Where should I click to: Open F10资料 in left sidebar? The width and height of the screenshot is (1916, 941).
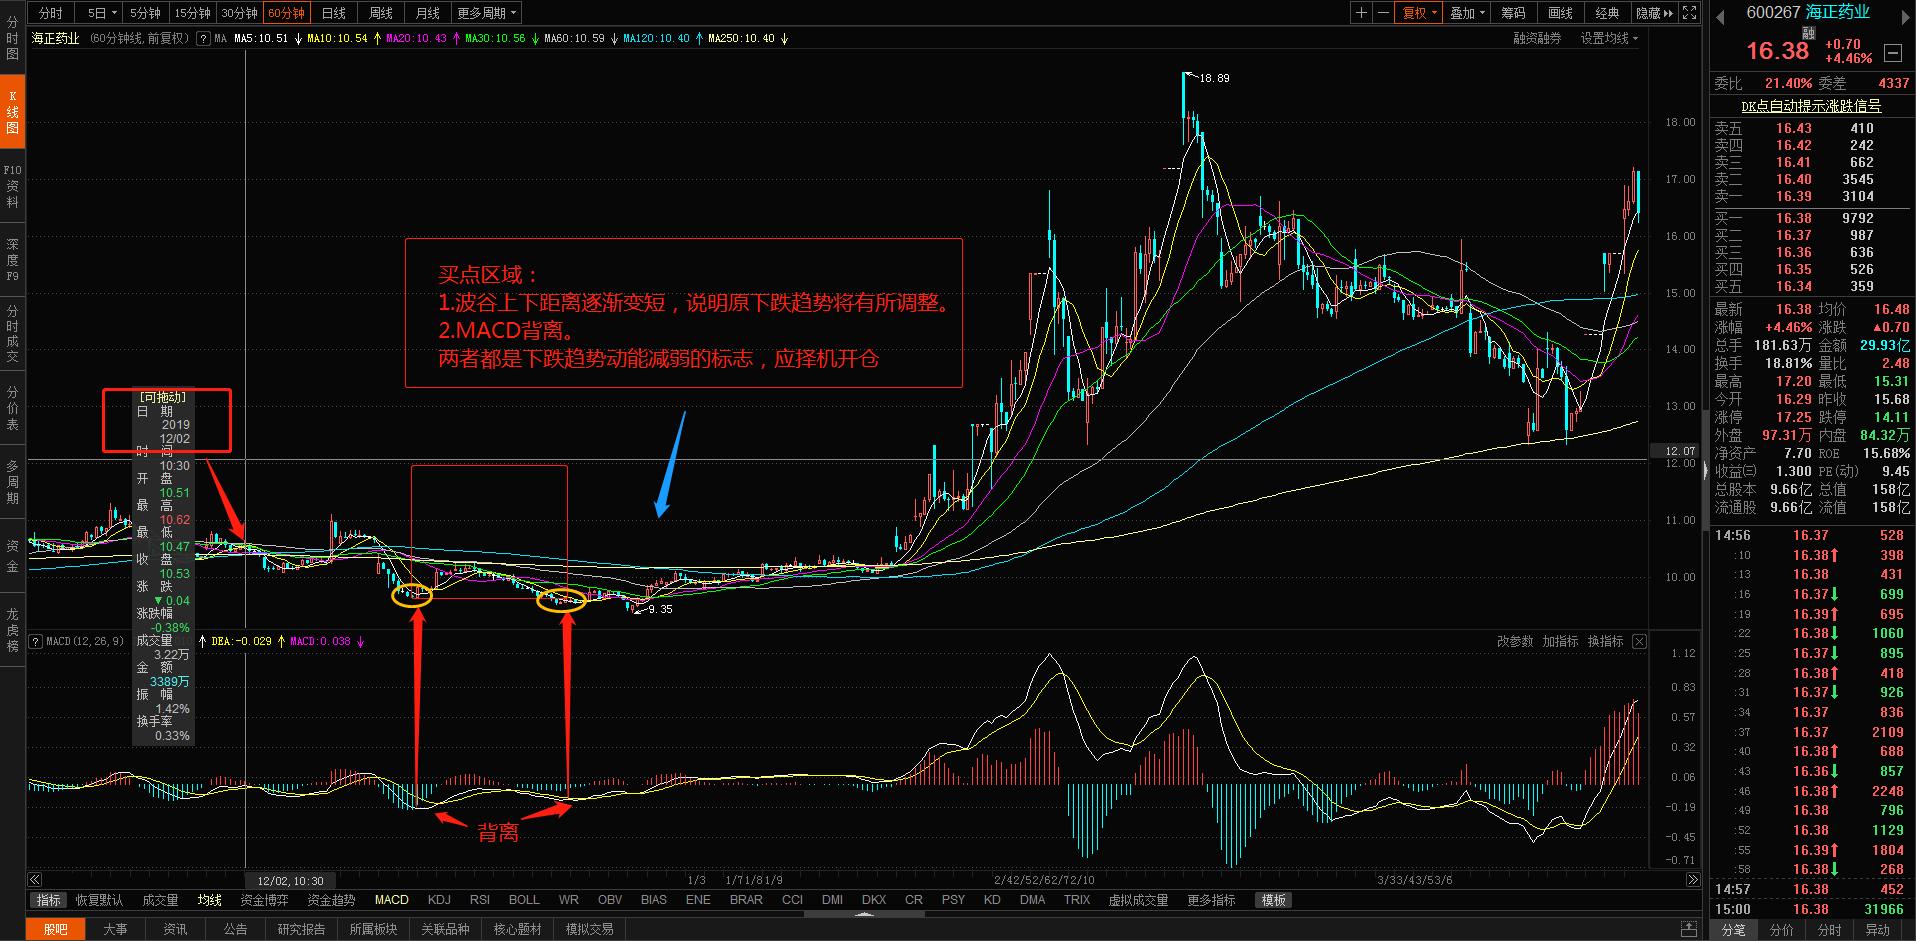(x=12, y=186)
